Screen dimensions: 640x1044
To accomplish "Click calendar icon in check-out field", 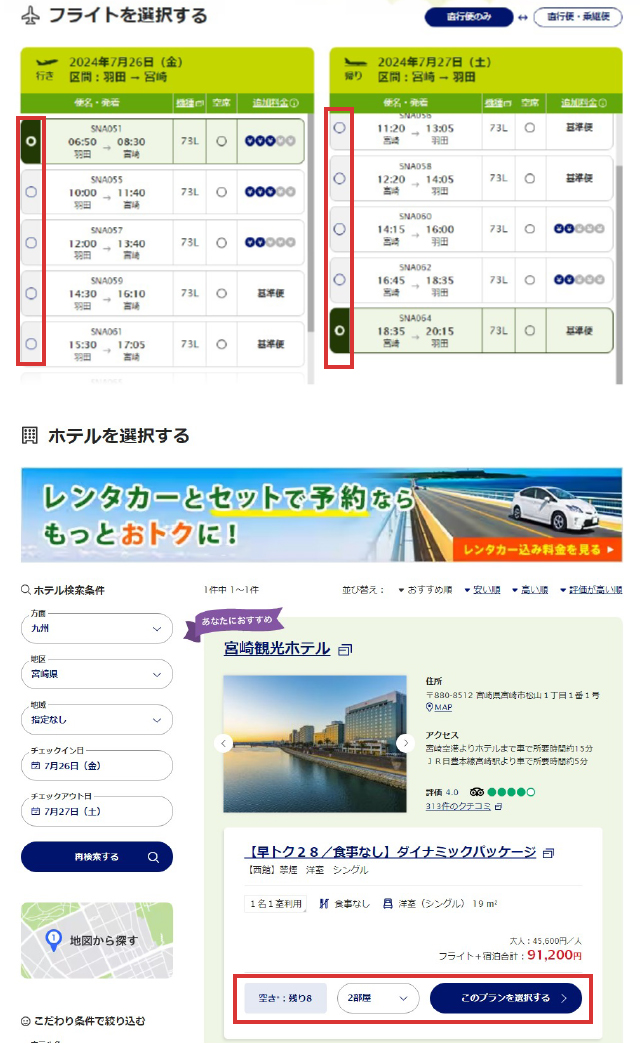I will click(x=35, y=812).
